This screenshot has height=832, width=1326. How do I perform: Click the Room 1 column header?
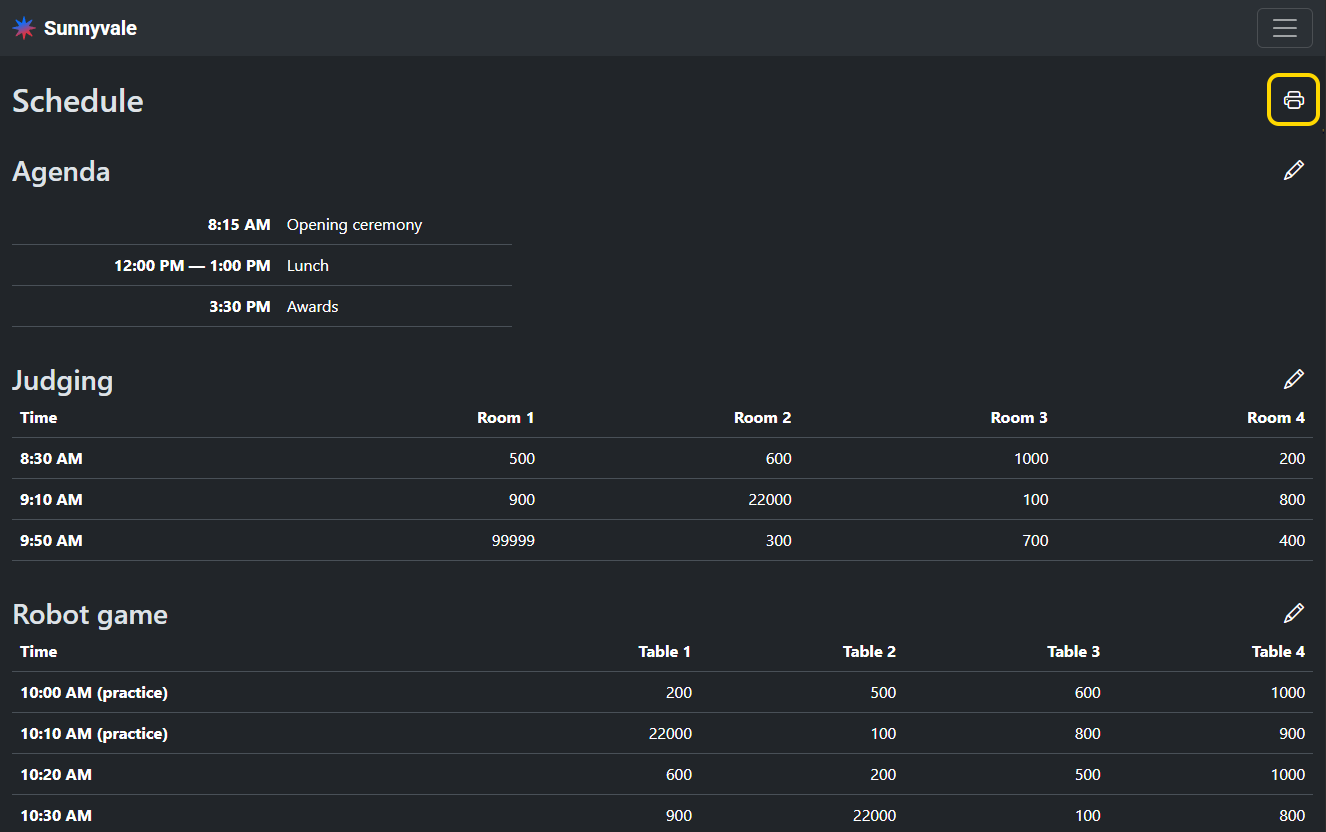tap(505, 418)
